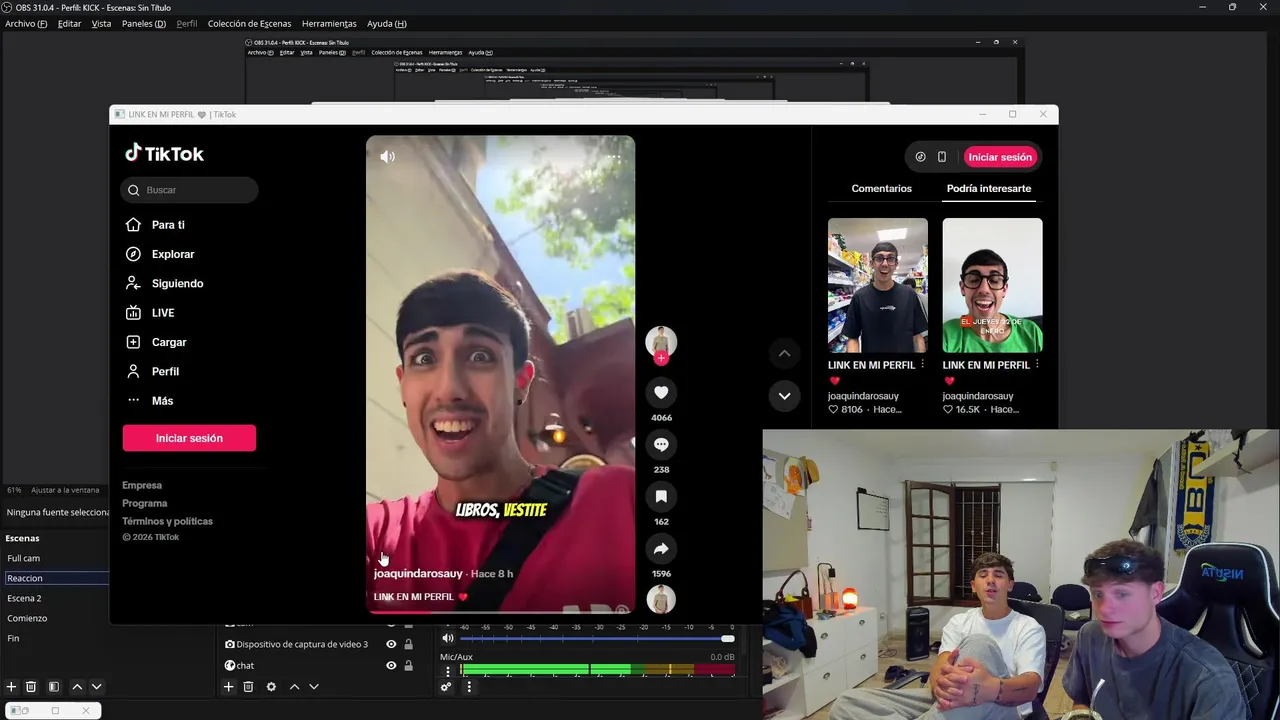Move scene down in Escenas toolbar
This screenshot has height=720, width=1280.
click(96, 687)
